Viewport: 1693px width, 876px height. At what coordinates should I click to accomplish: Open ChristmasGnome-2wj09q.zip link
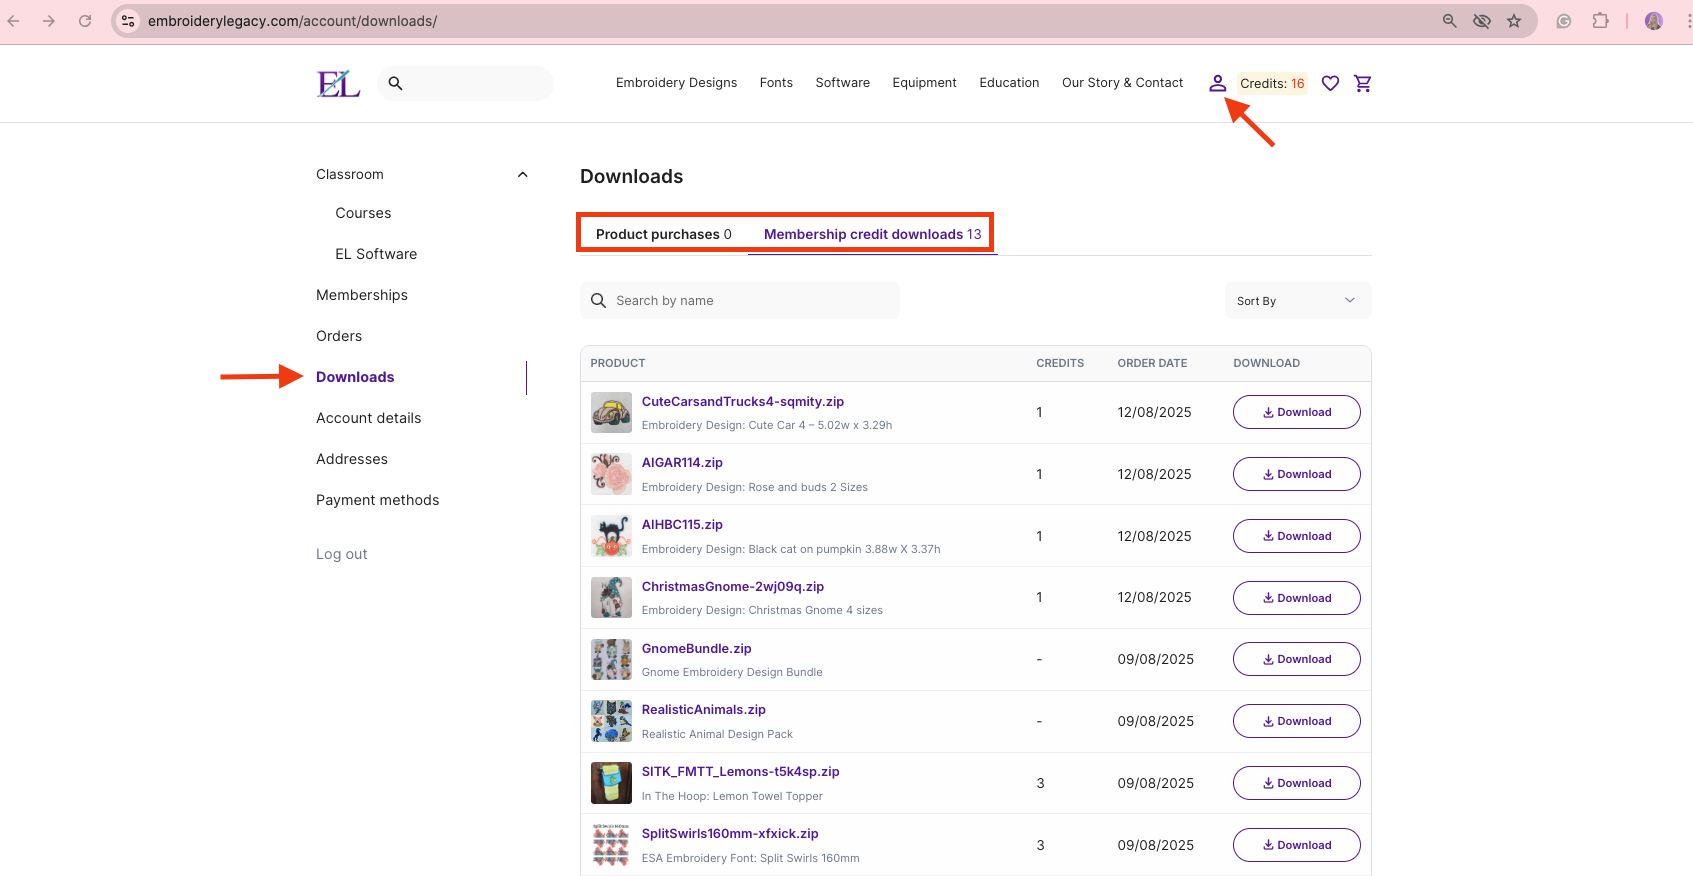point(733,586)
